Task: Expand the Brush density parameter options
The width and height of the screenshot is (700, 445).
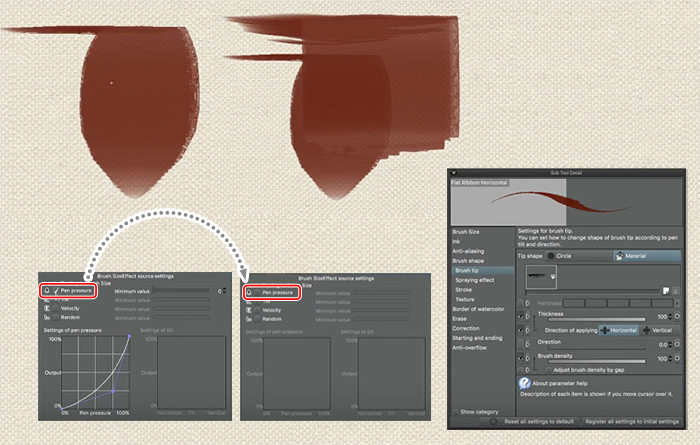Action: tap(528, 356)
